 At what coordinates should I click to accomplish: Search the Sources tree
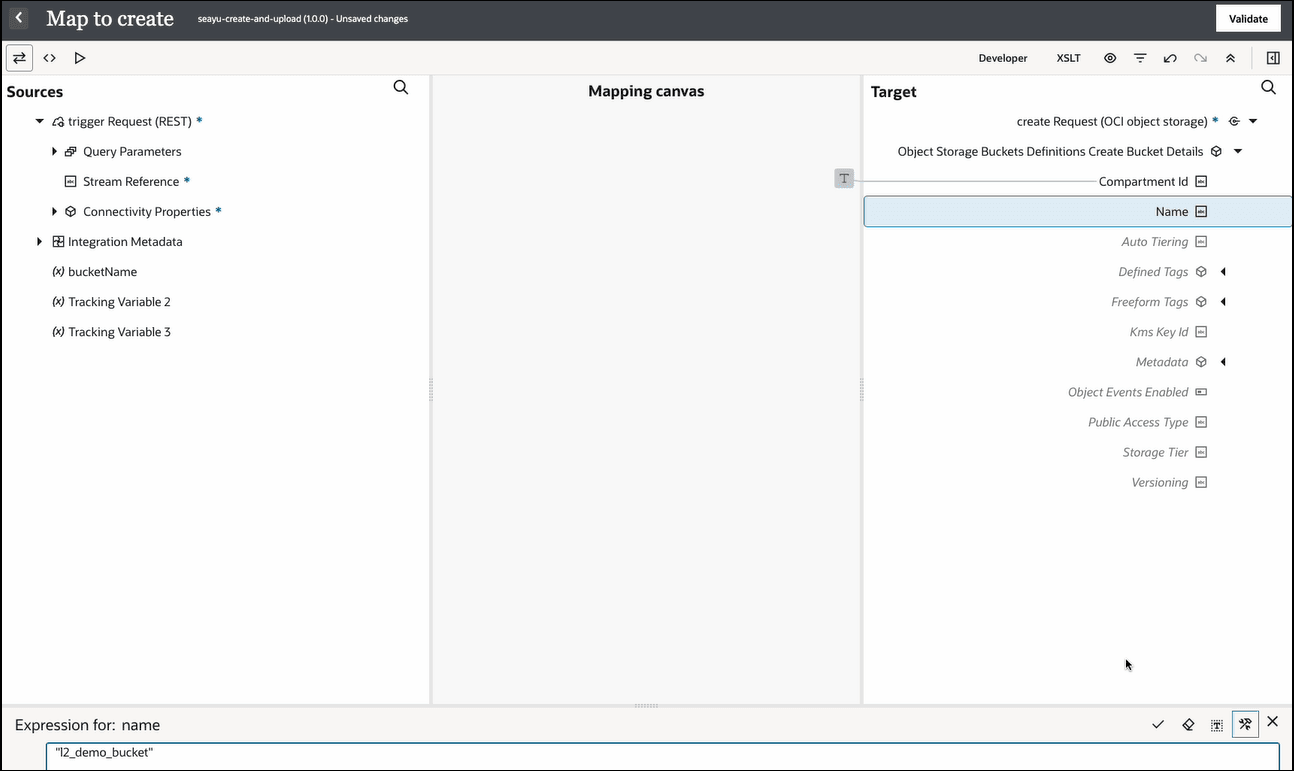point(401,88)
